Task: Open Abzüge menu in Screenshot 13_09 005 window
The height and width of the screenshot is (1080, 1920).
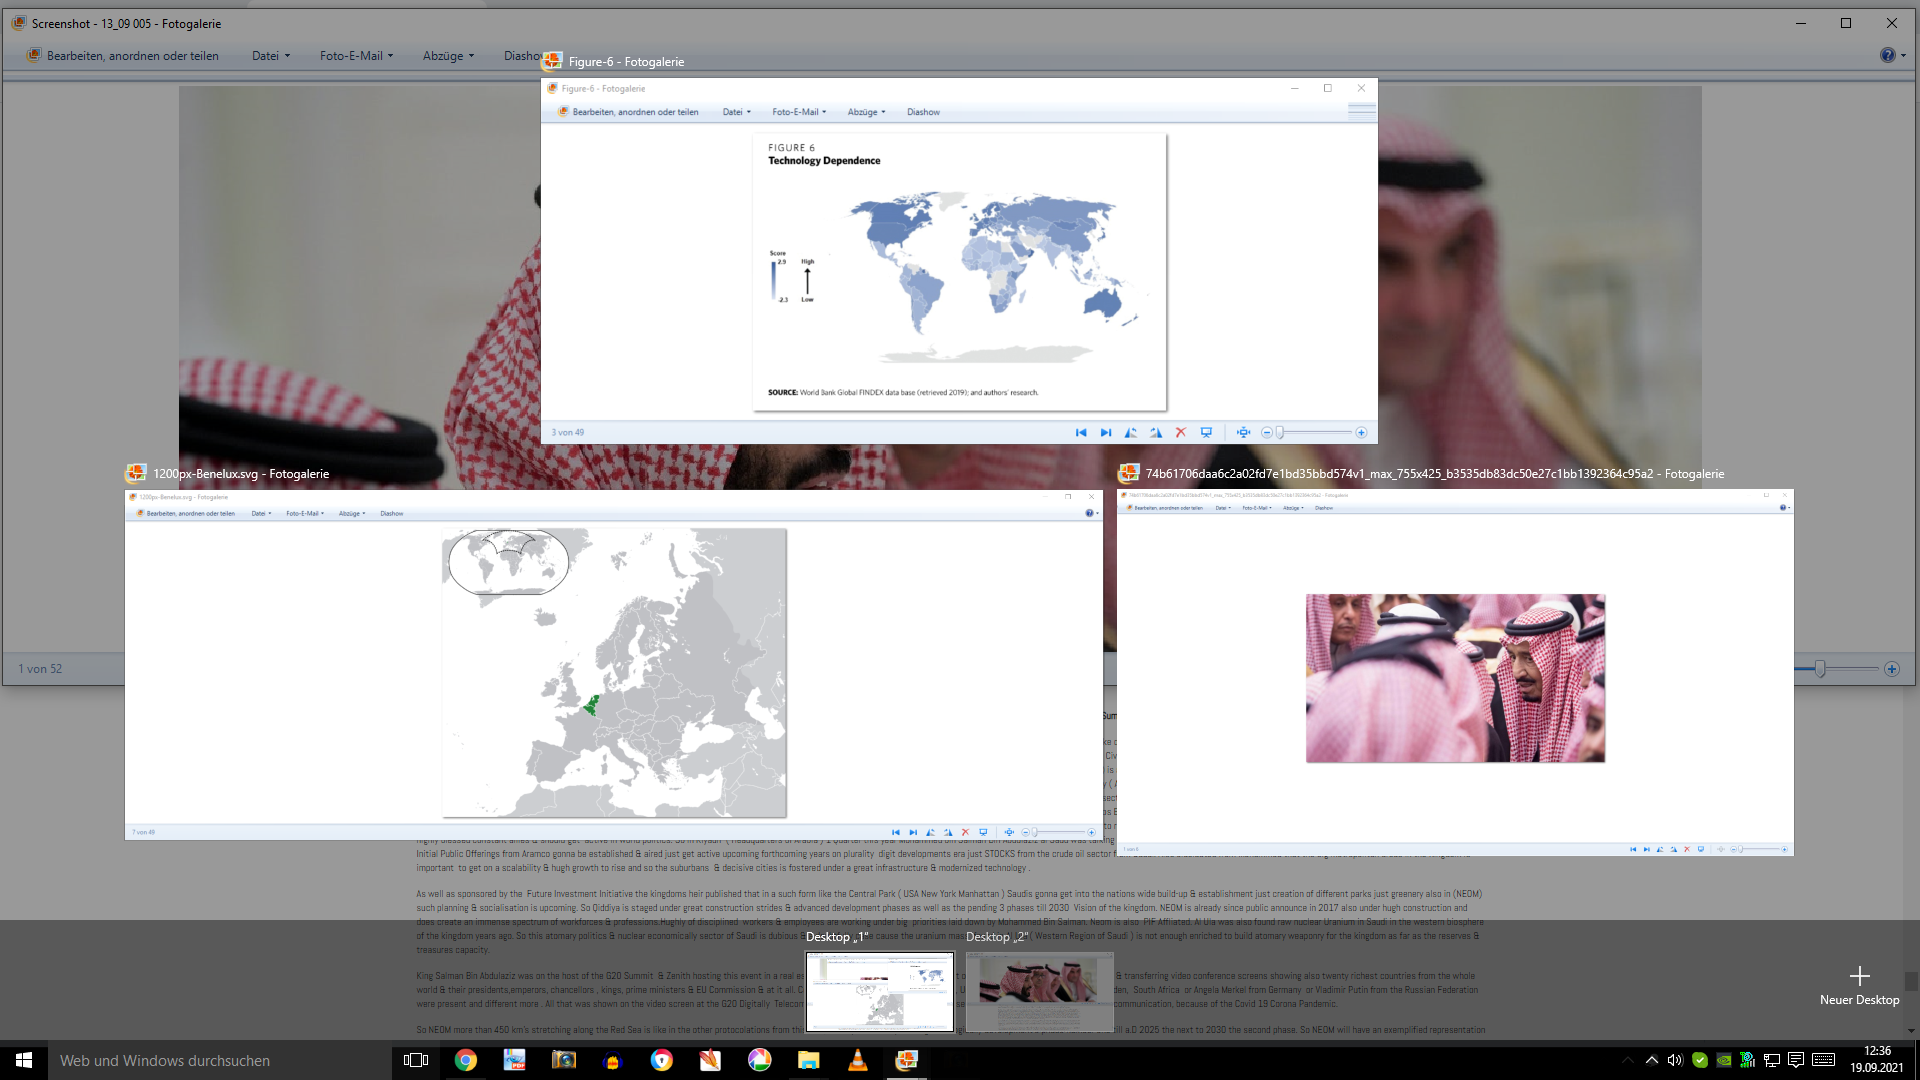Action: tap(448, 56)
